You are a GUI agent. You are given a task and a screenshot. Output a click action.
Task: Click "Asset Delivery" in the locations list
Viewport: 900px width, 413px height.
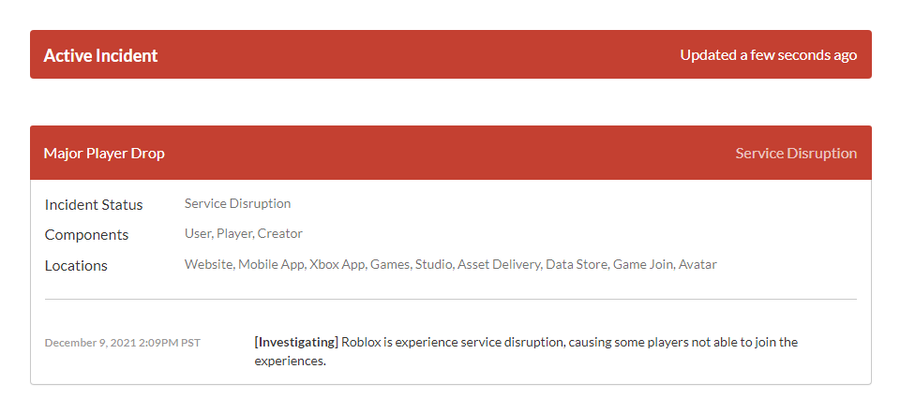tap(497, 265)
